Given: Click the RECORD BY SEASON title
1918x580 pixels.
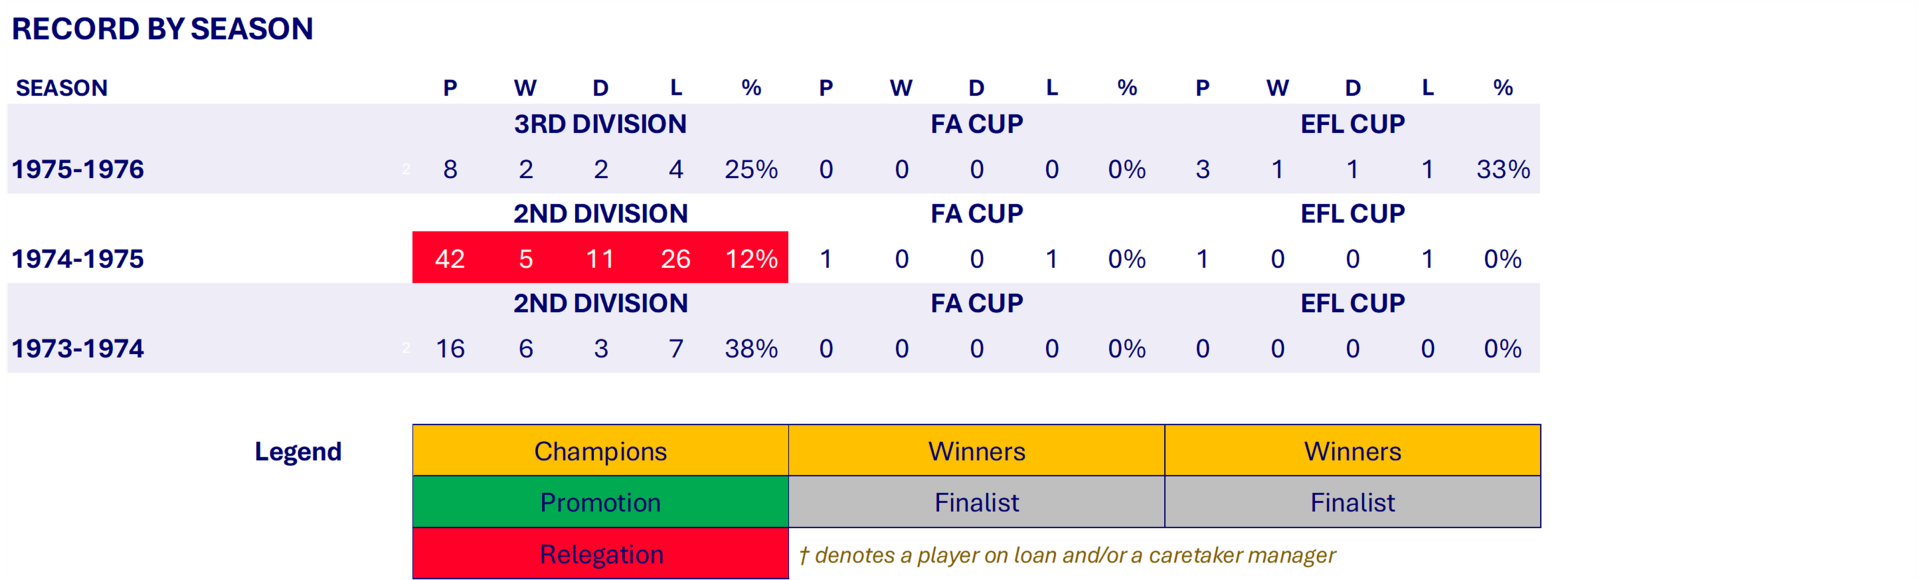Looking at the screenshot, I should tap(162, 29).
